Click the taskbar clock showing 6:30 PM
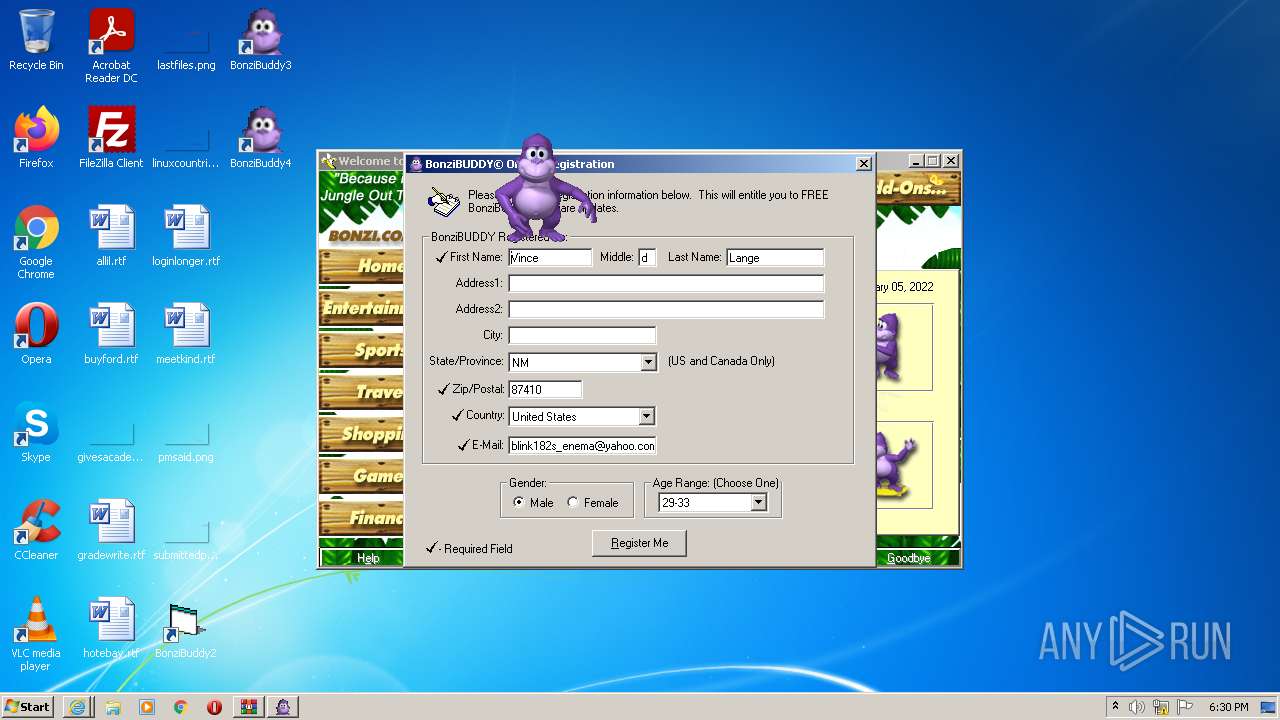Image resolution: width=1280 pixels, height=720 pixels. pyautogui.click(x=1228, y=707)
